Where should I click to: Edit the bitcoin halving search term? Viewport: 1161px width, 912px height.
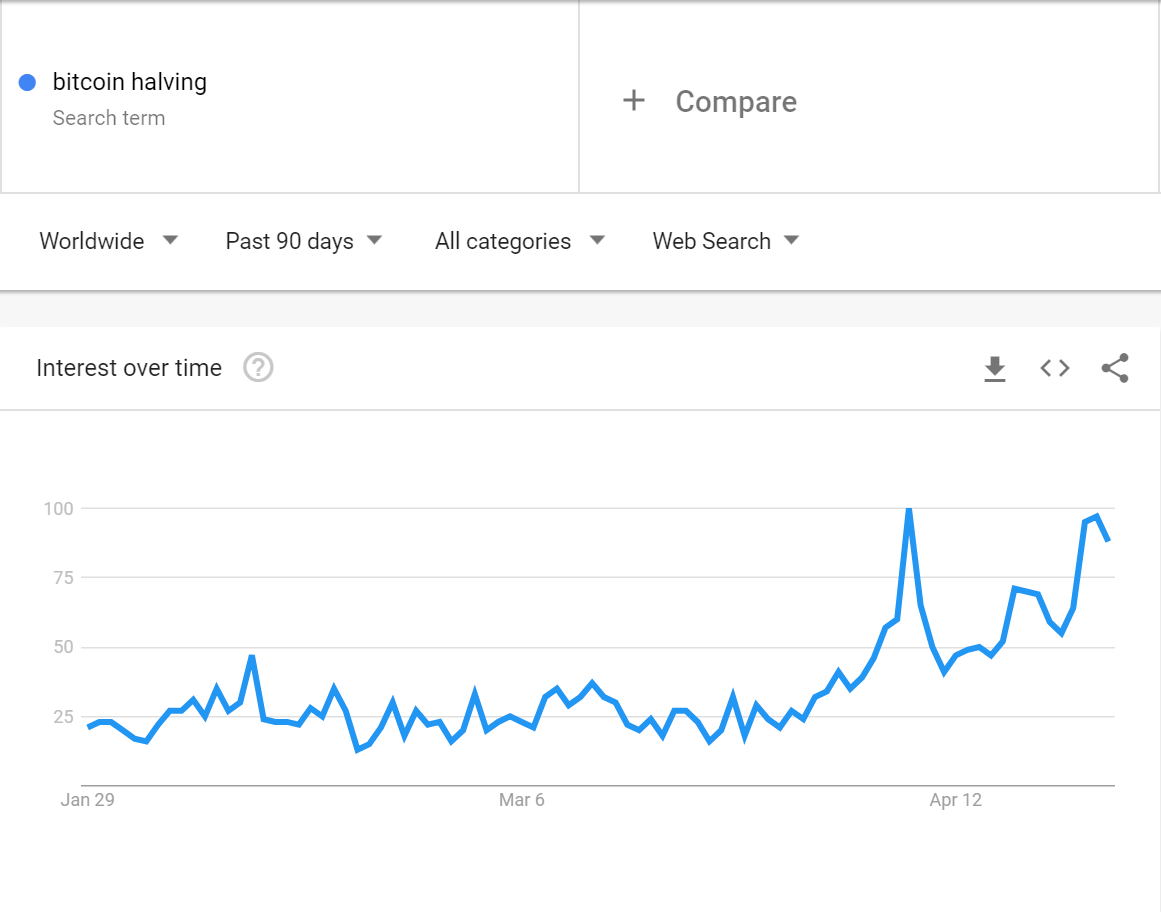click(130, 81)
